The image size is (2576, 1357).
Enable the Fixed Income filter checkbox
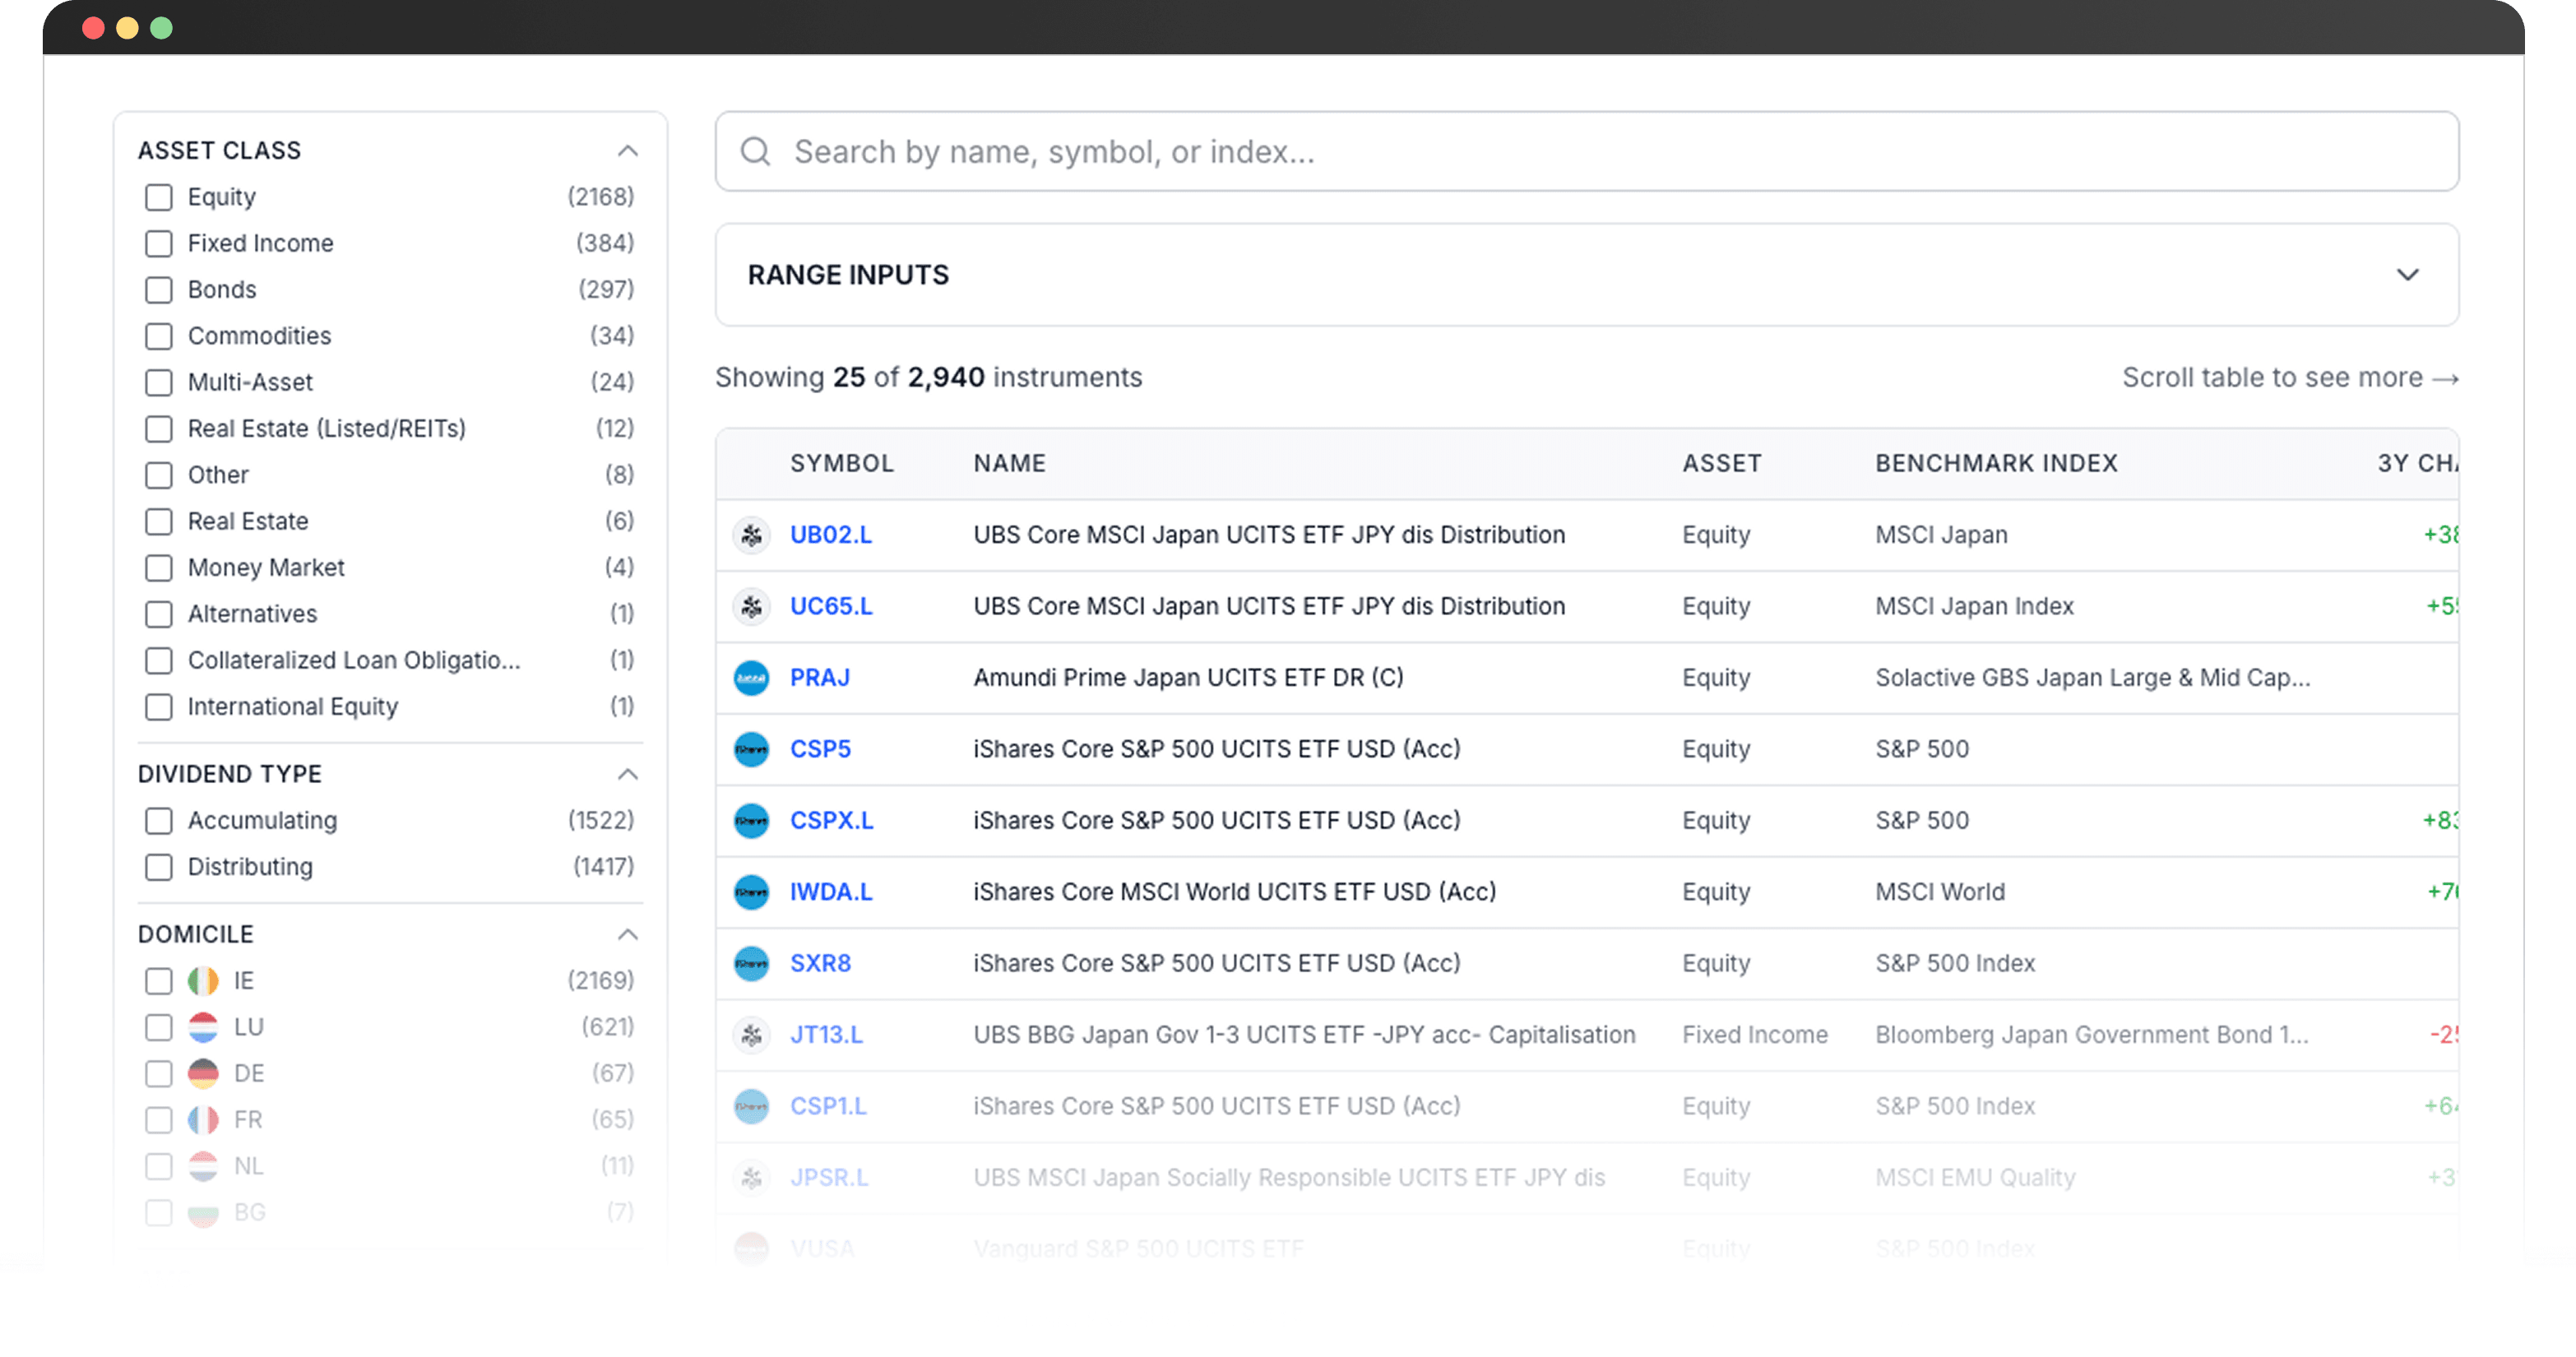point(159,243)
